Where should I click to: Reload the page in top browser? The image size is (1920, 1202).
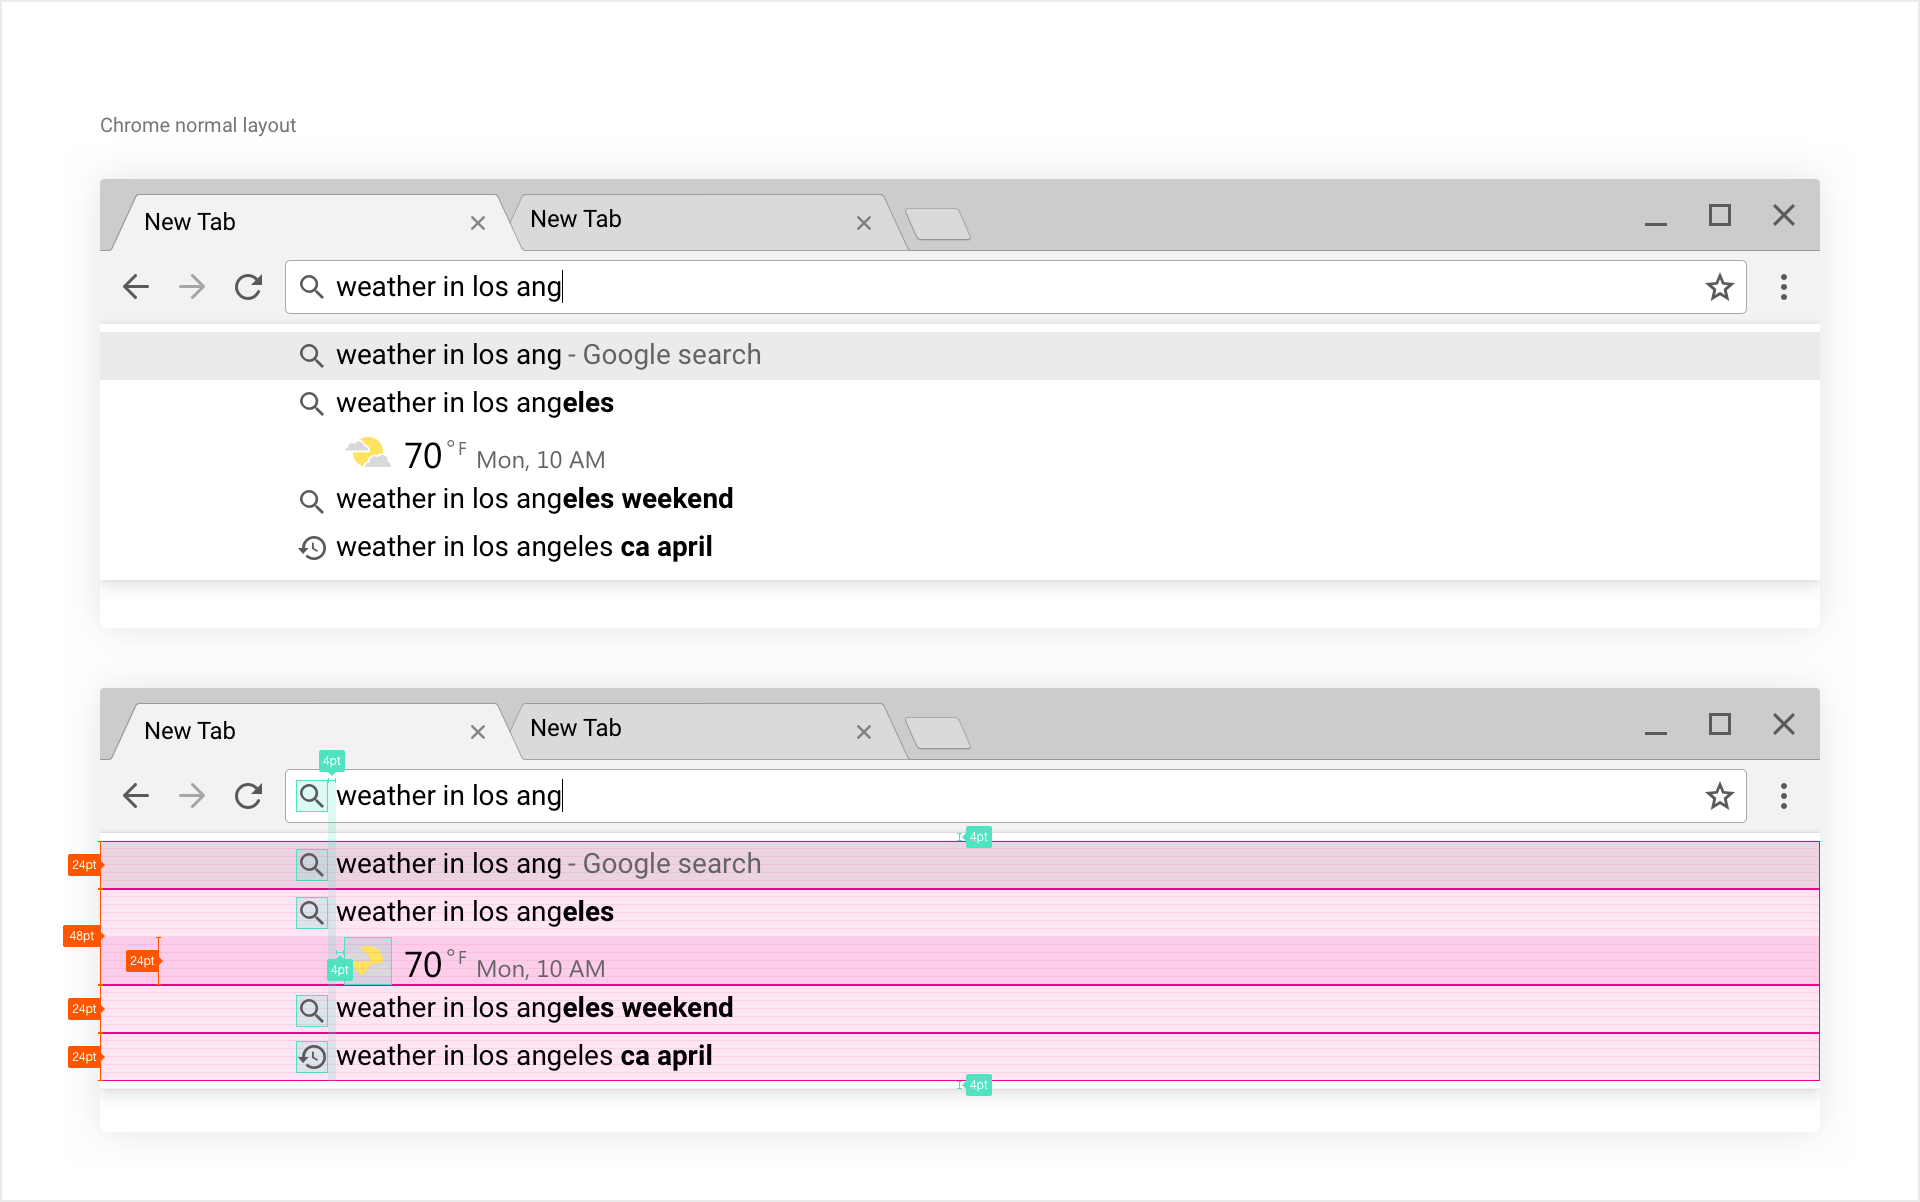click(248, 288)
